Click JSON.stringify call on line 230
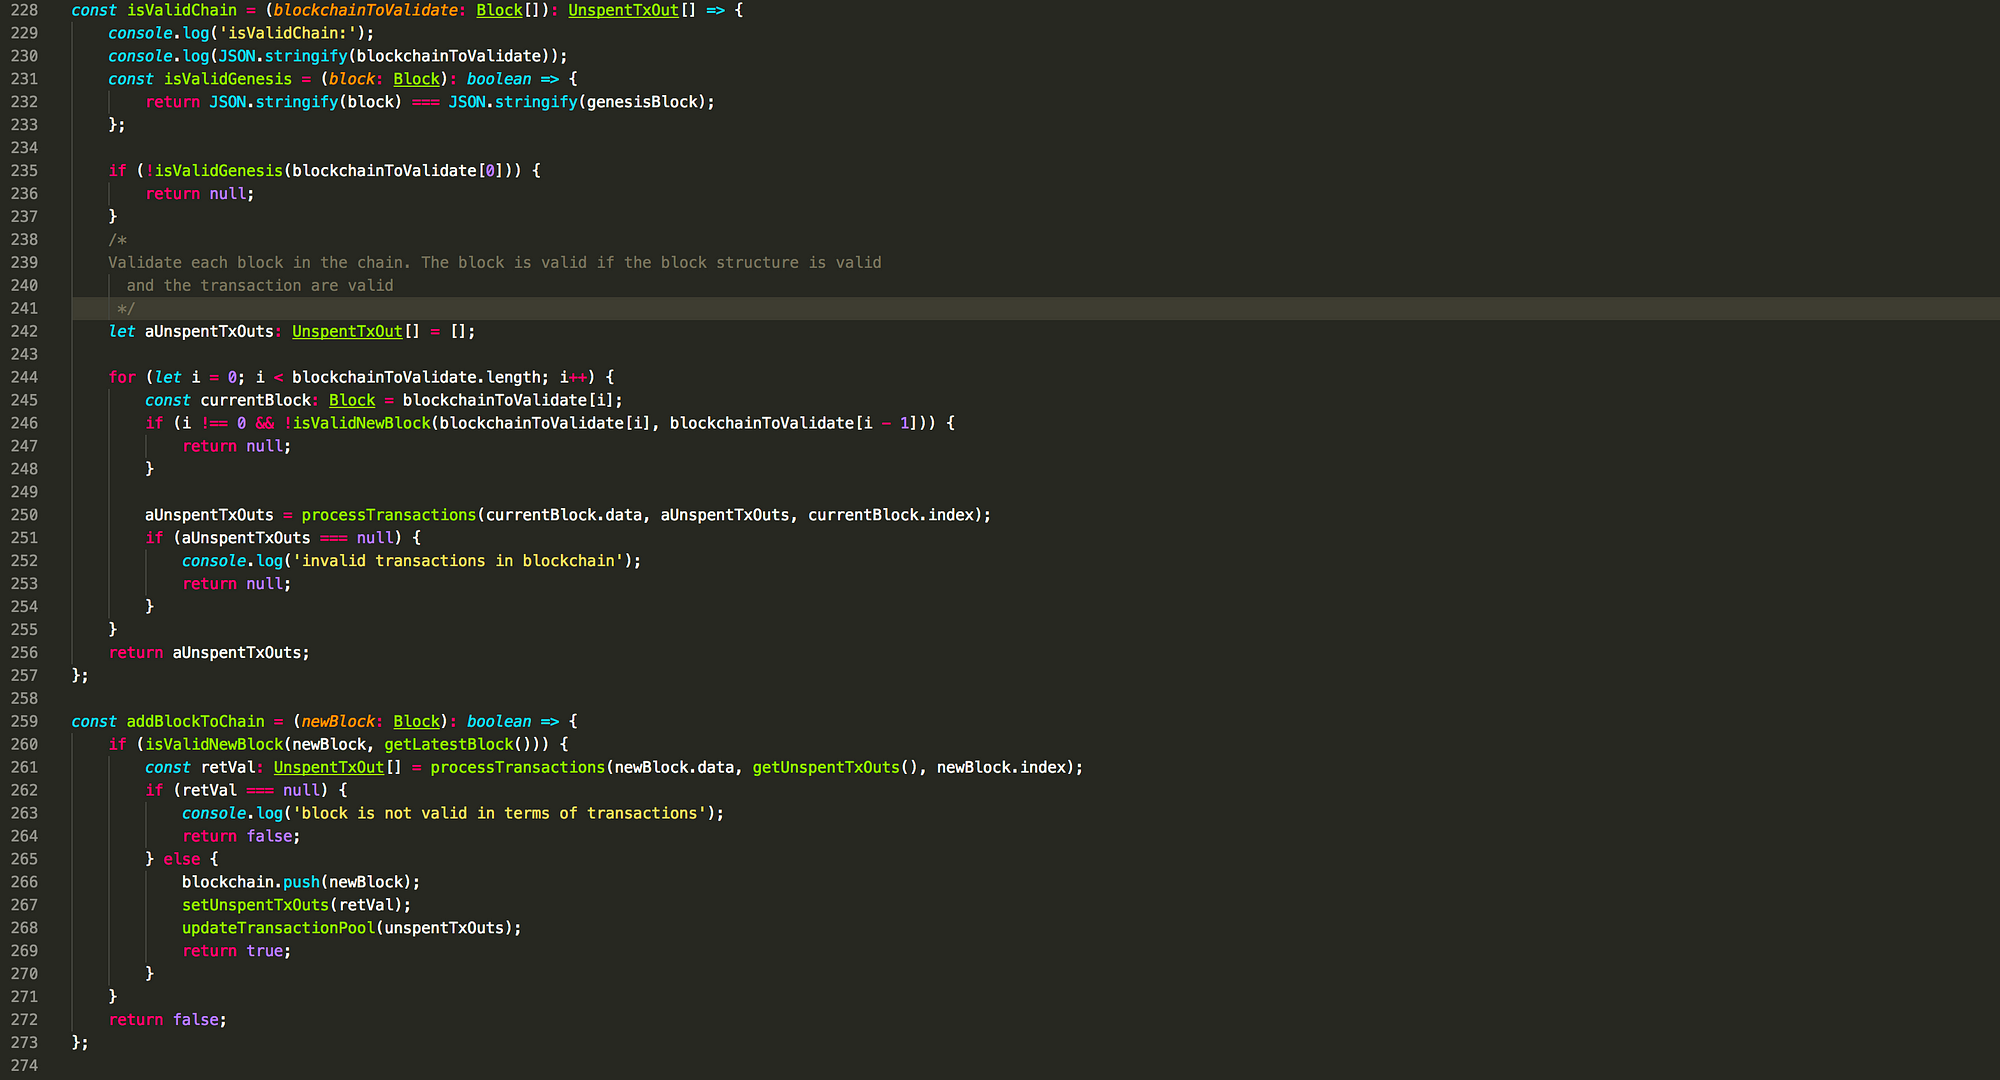This screenshot has height=1080, width=2000. (x=283, y=56)
